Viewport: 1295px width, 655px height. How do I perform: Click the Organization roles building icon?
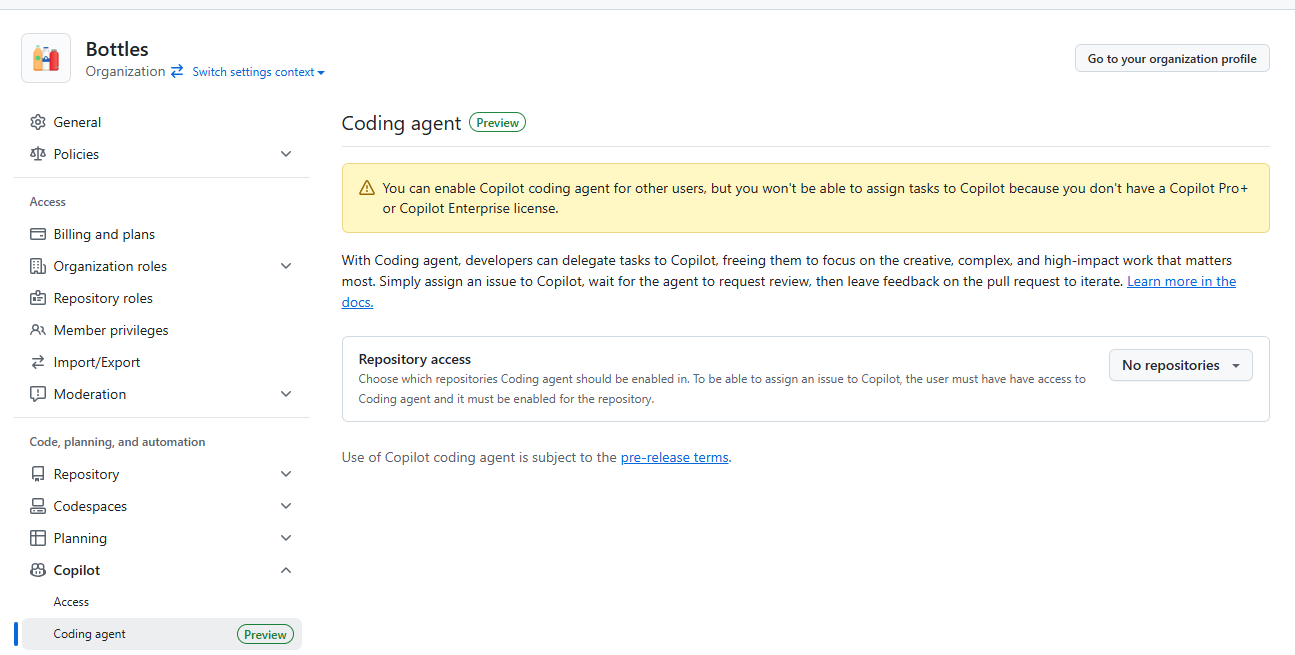pyautogui.click(x=38, y=266)
